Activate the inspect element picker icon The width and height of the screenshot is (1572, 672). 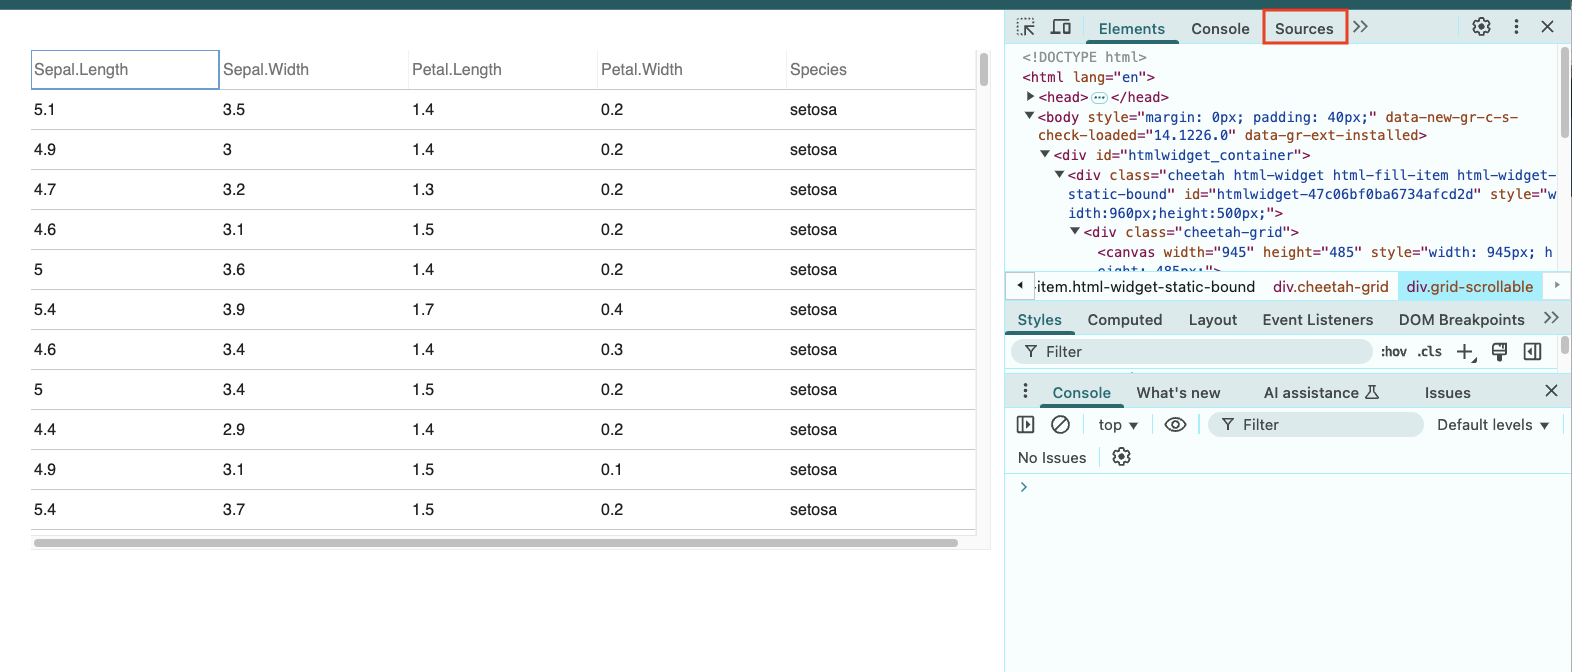click(x=1026, y=27)
